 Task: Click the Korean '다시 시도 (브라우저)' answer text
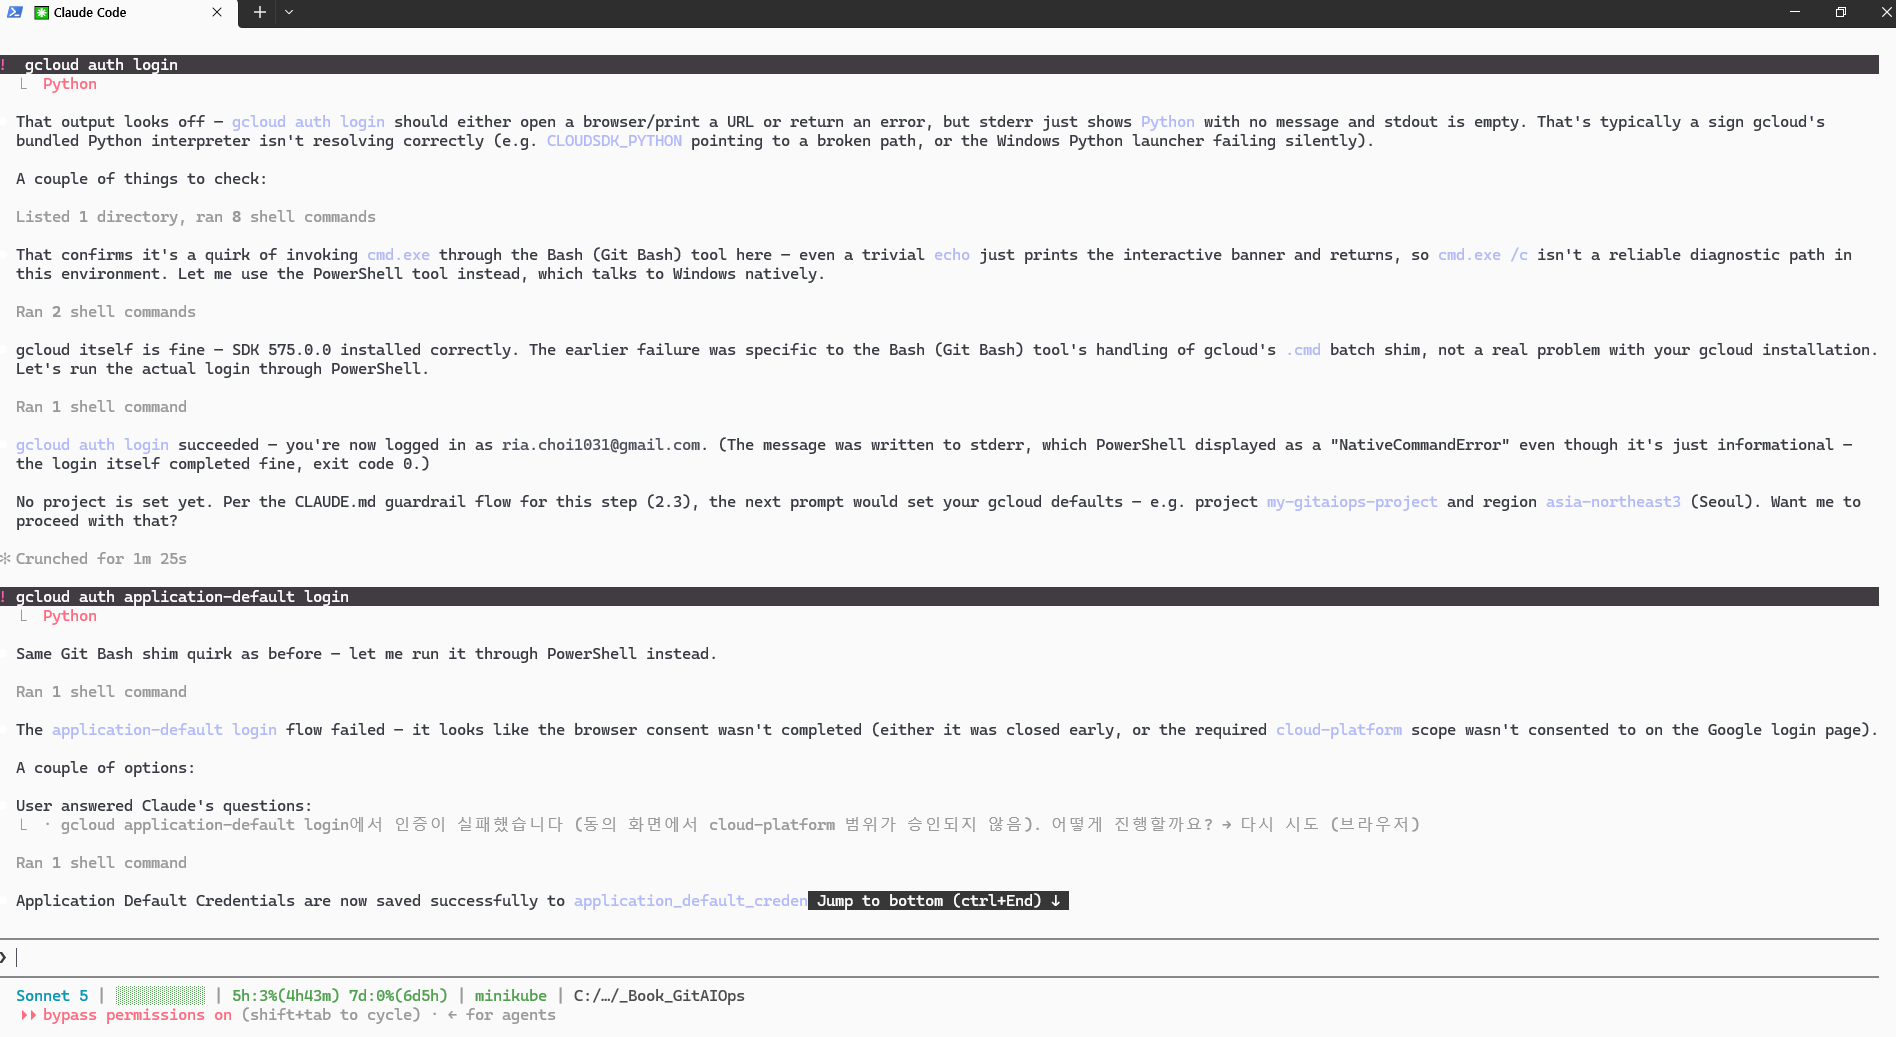1330,825
